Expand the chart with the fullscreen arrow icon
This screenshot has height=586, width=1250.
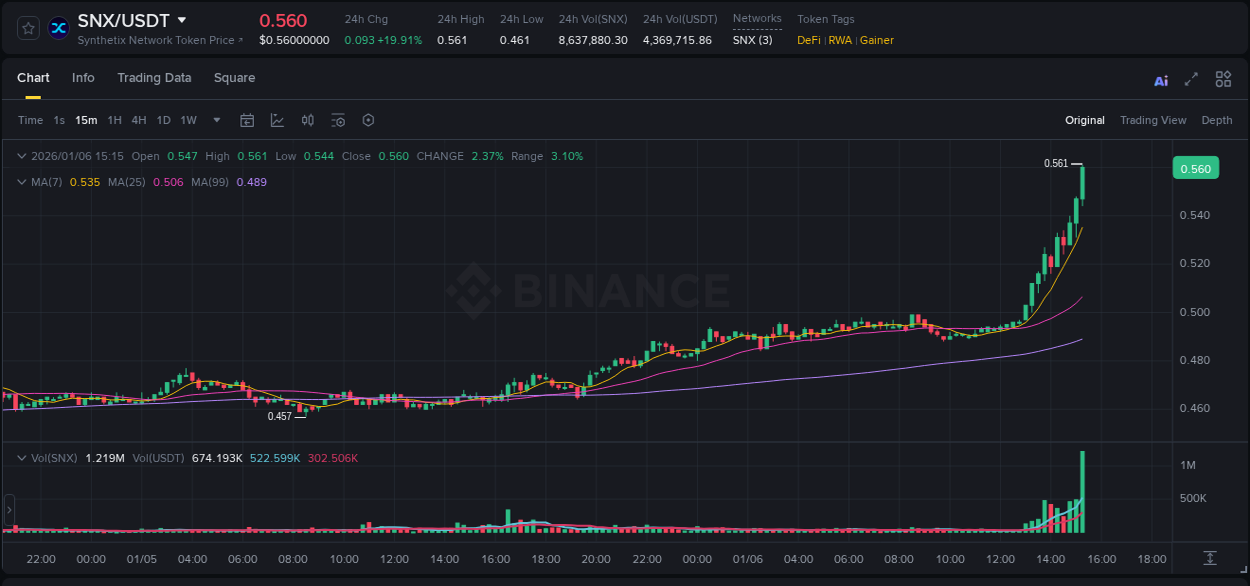tap(1190, 78)
